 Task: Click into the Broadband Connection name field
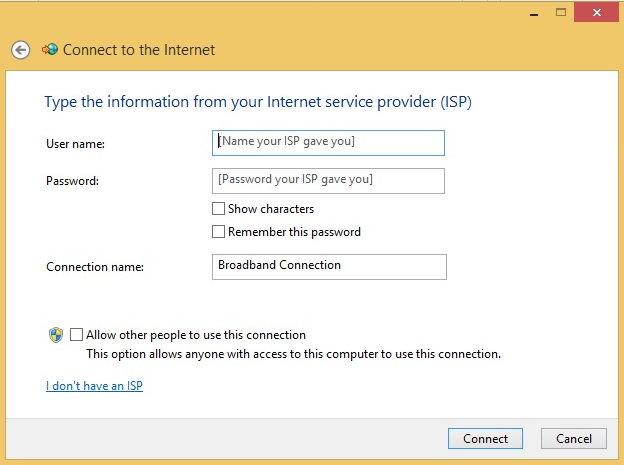point(329,267)
